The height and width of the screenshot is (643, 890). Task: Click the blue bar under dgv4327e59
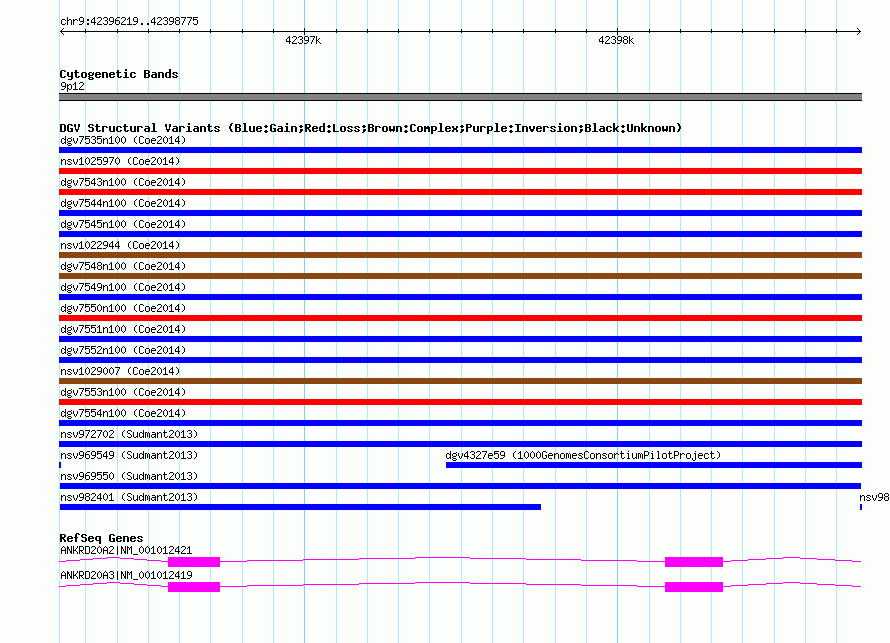[x=654, y=465]
